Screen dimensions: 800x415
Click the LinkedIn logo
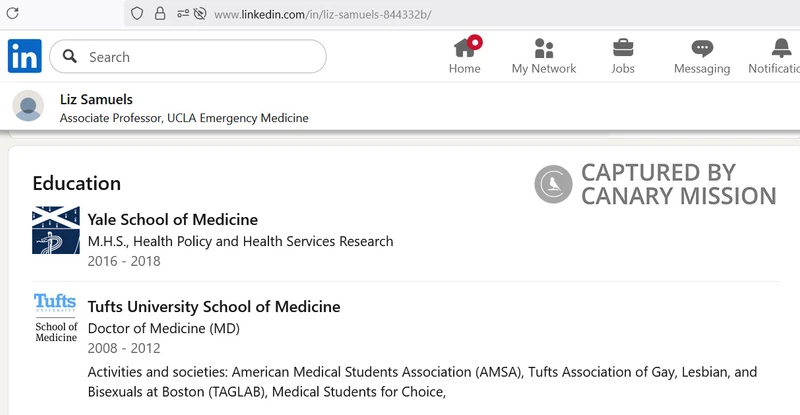click(x=24, y=56)
